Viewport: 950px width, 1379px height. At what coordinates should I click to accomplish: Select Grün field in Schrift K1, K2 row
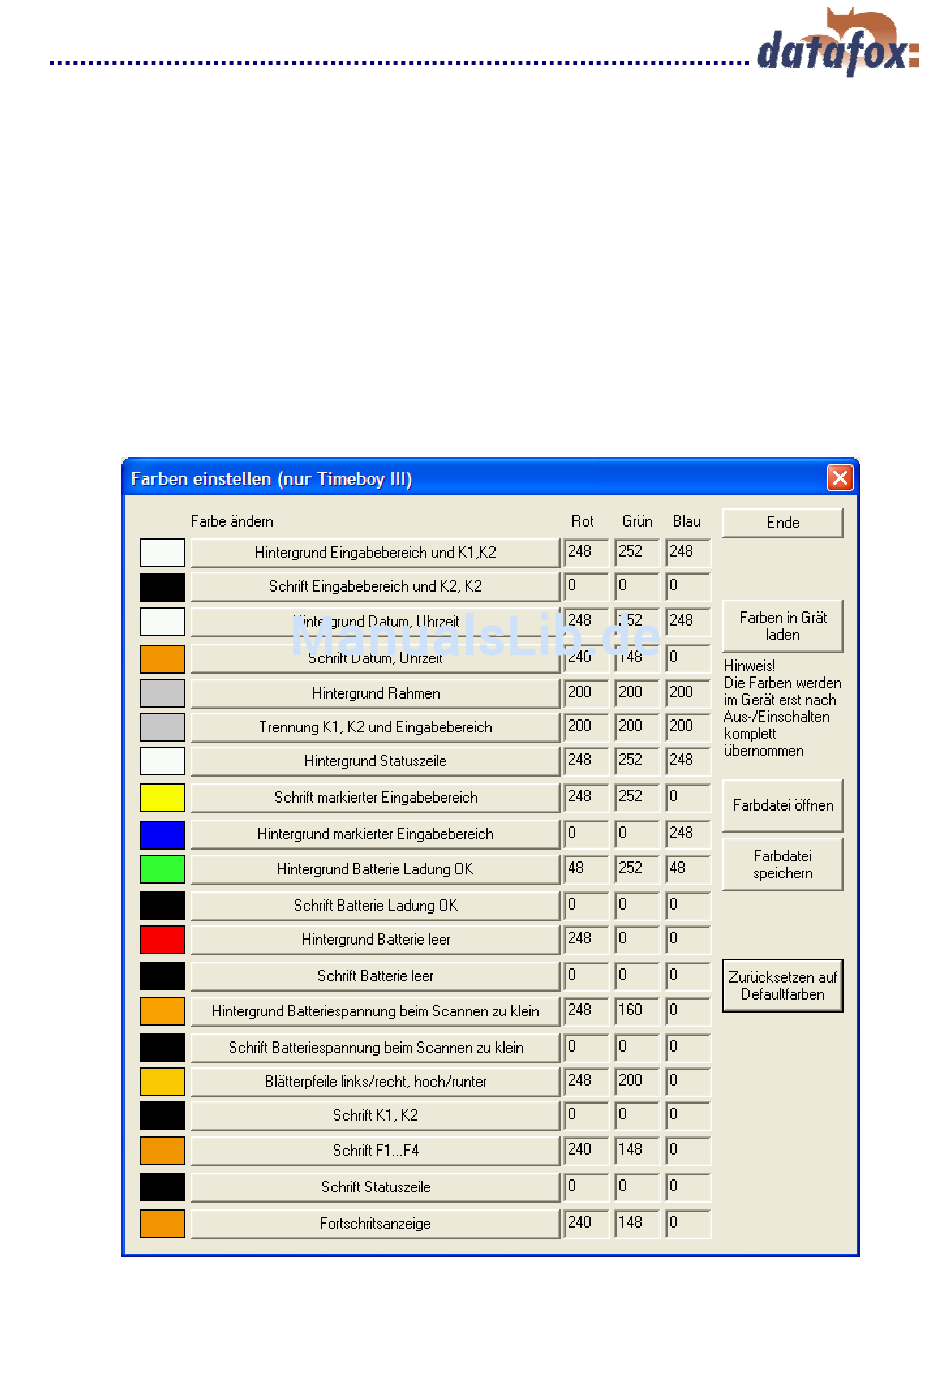pos(637,1115)
